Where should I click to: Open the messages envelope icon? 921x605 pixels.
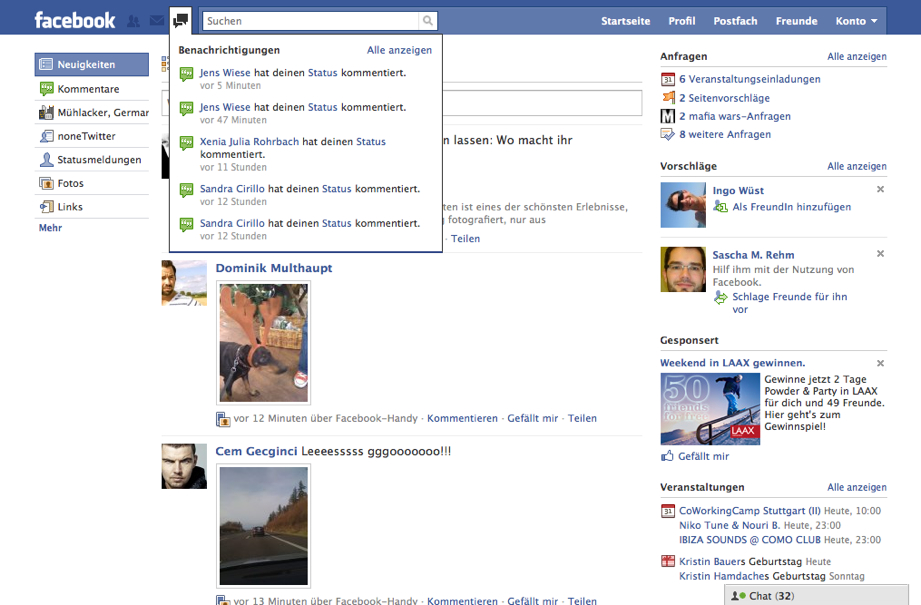click(157, 21)
